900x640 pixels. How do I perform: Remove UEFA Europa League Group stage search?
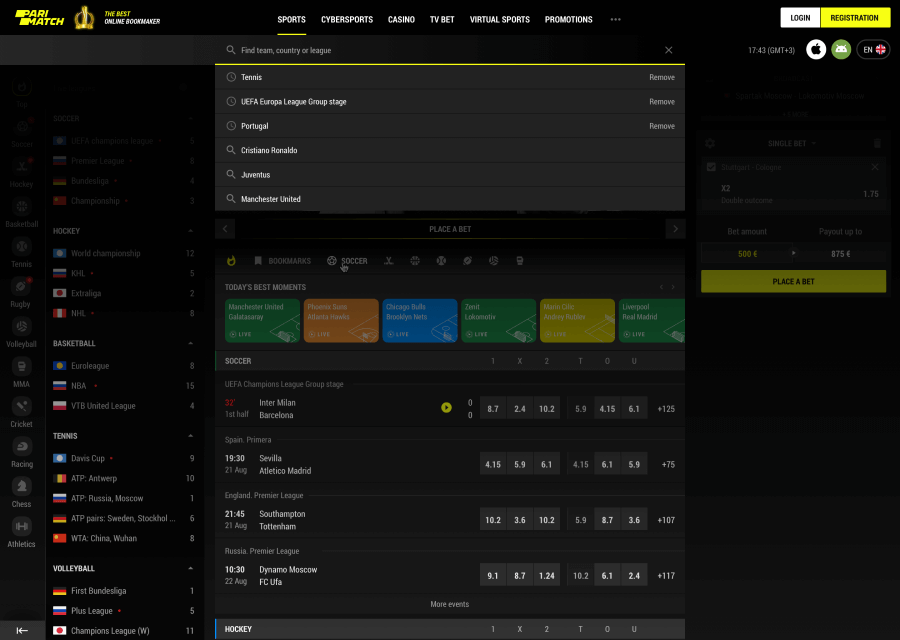coord(662,102)
